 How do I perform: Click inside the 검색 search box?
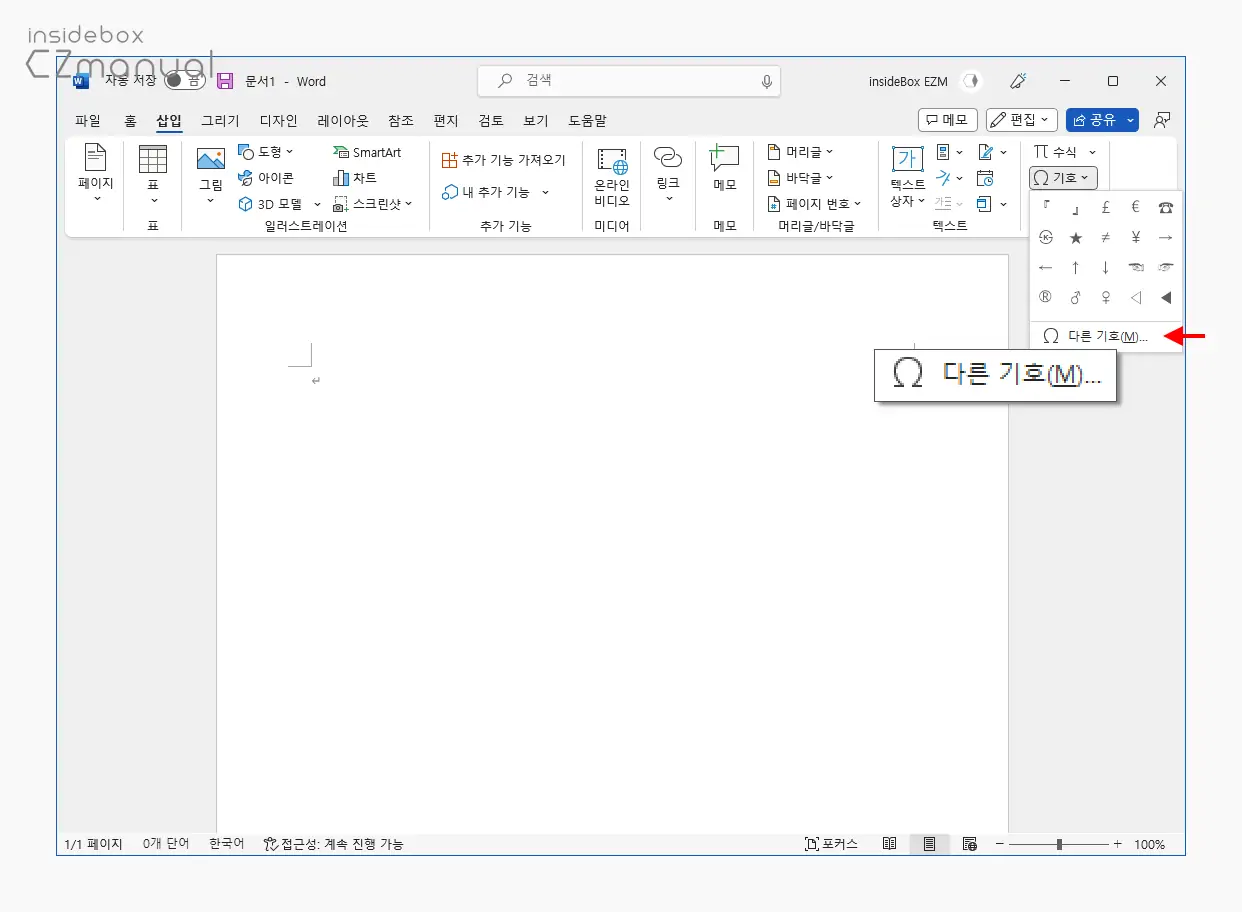628,81
